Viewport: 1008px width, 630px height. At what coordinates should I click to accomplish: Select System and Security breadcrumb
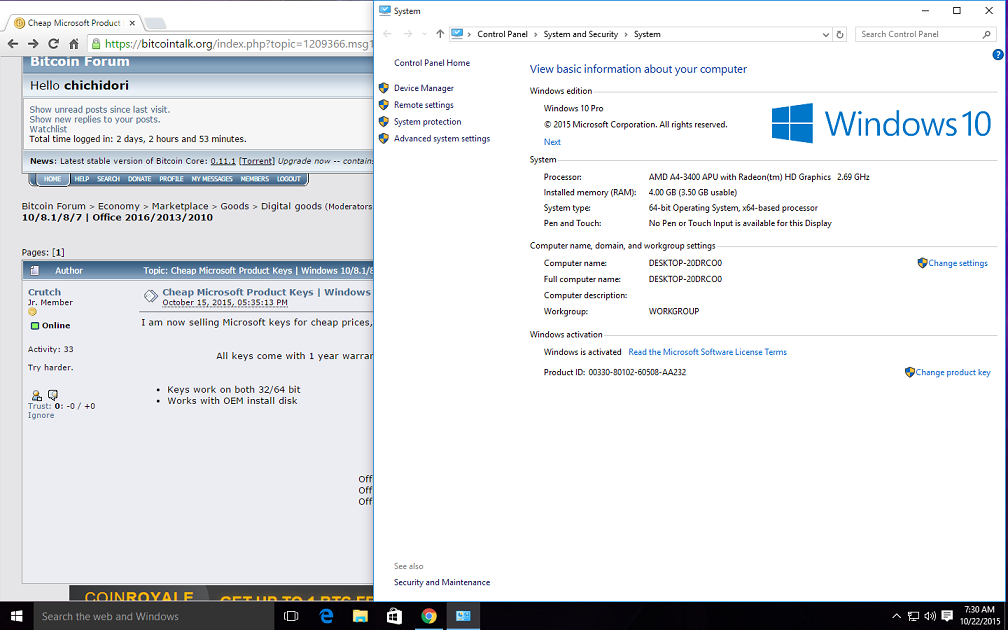click(x=580, y=34)
